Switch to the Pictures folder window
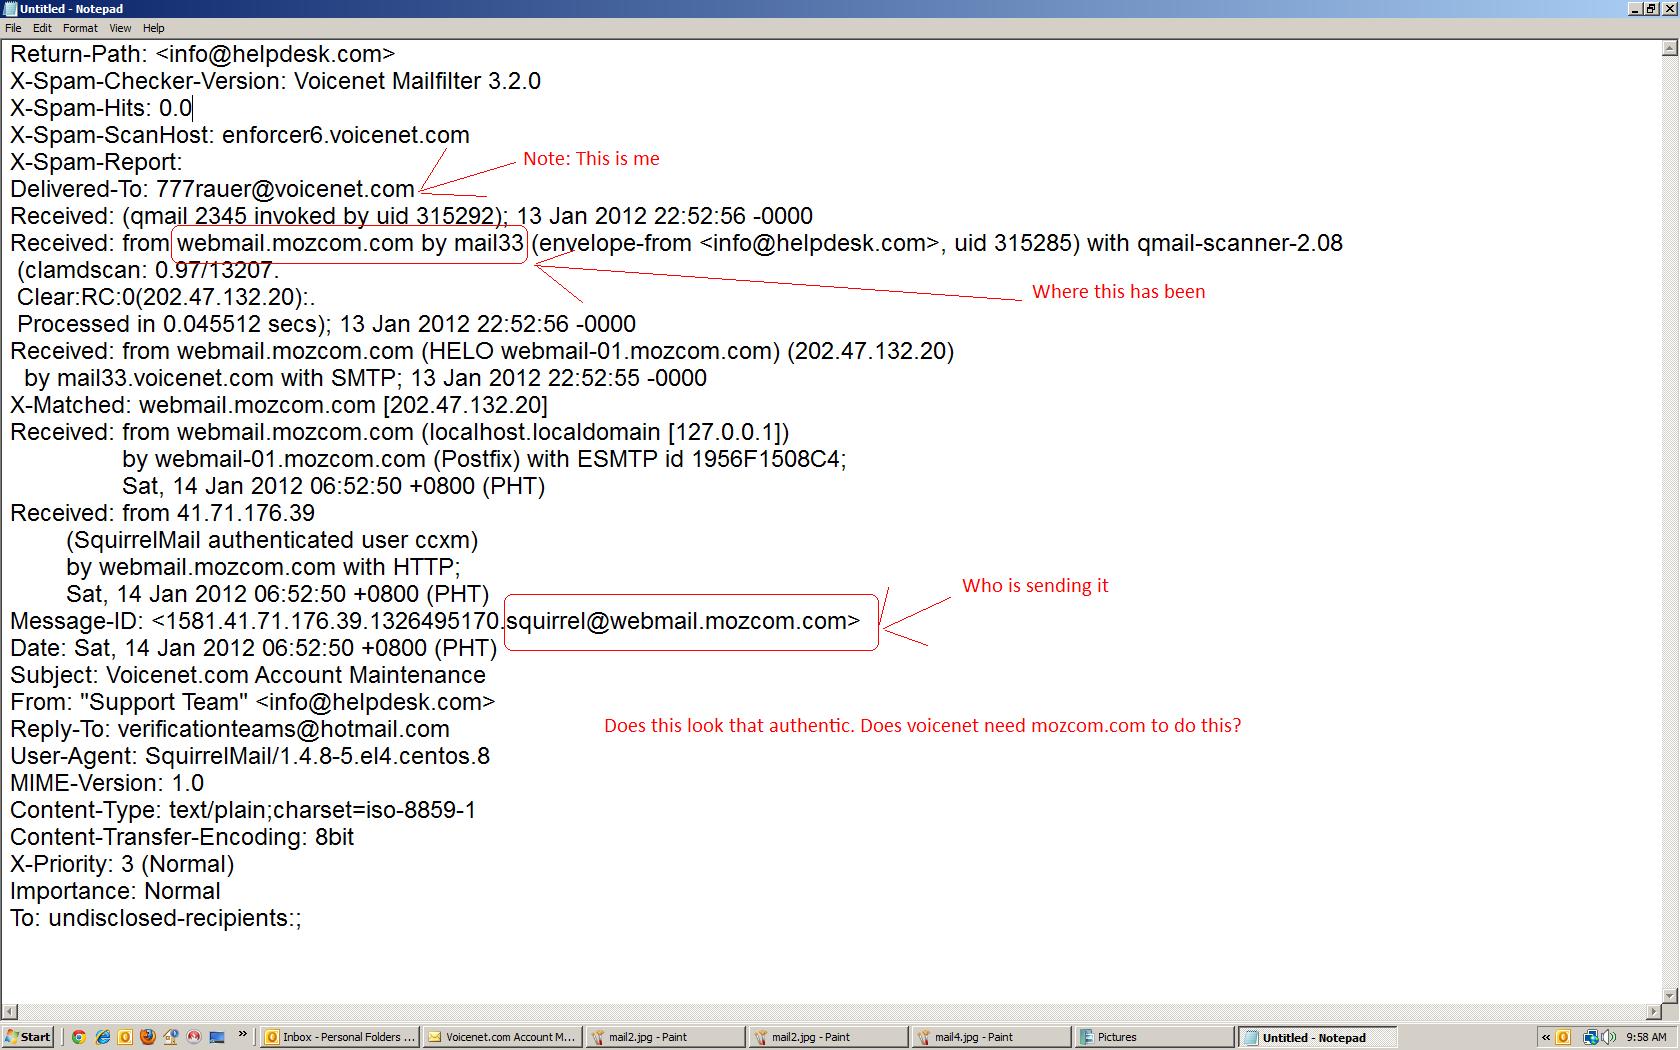 (1155, 1037)
